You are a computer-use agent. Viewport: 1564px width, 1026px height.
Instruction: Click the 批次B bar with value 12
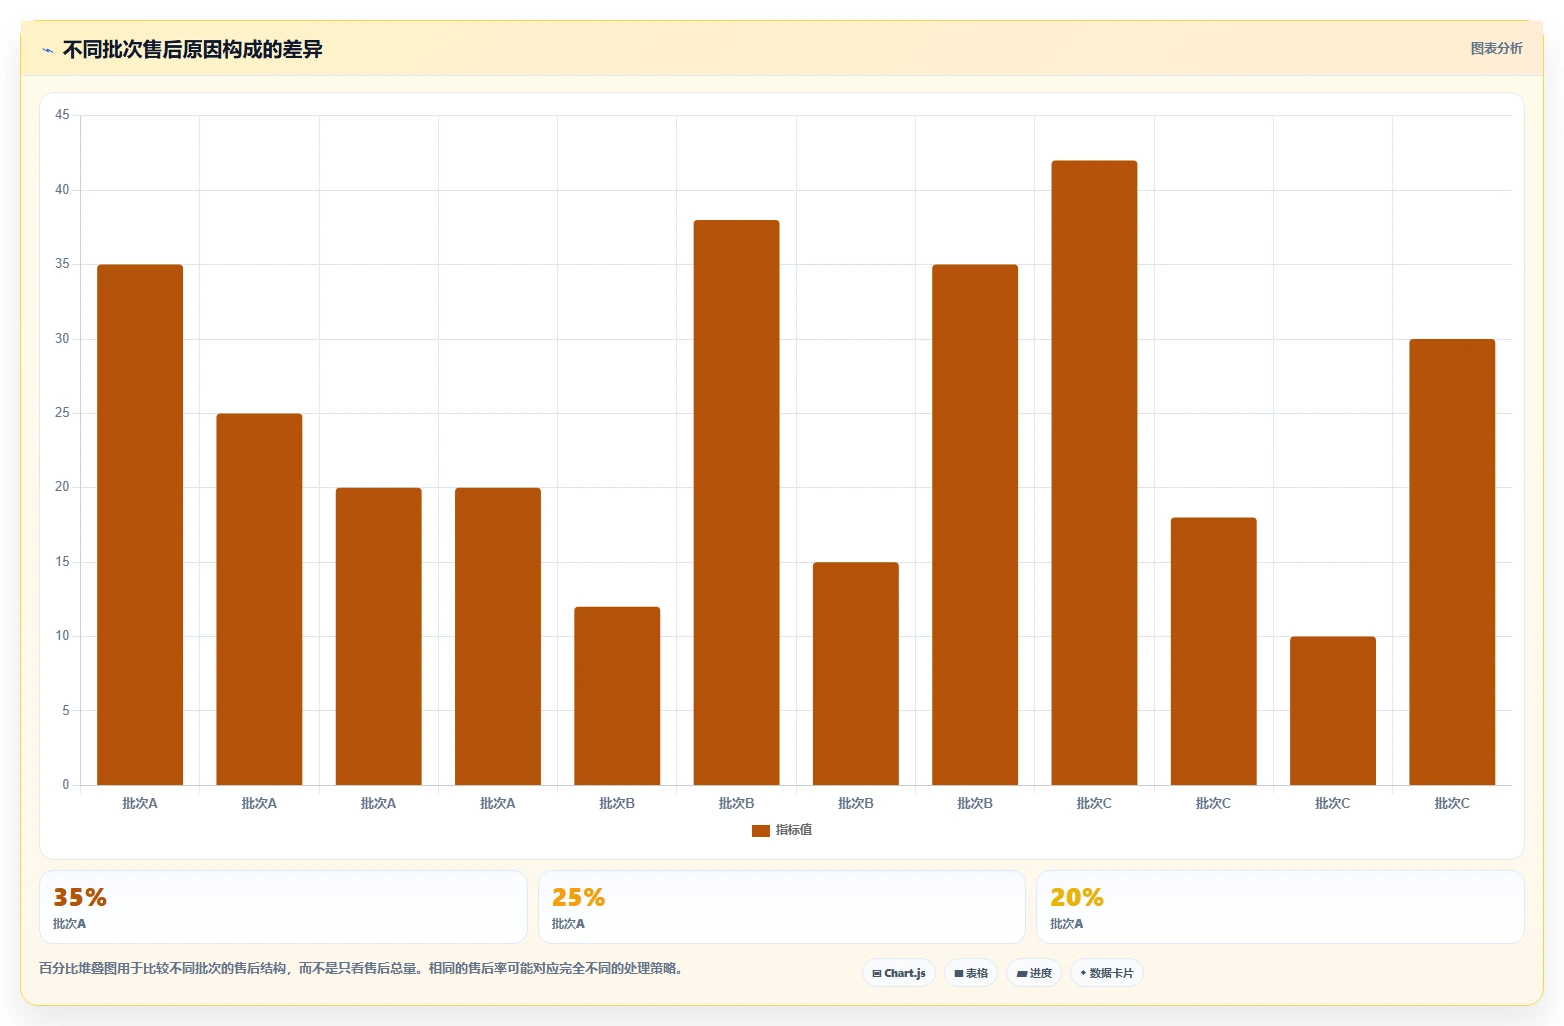[x=617, y=696]
